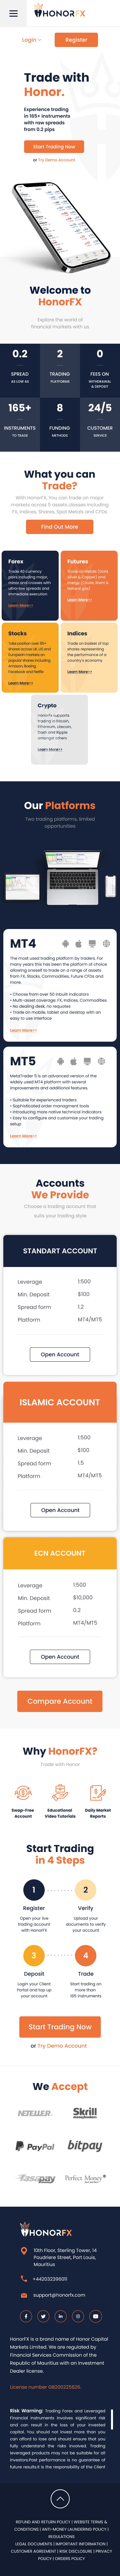The height and width of the screenshot is (2576, 120).
Task: Click the Start Trading Now hero button
Action: [x=54, y=146]
